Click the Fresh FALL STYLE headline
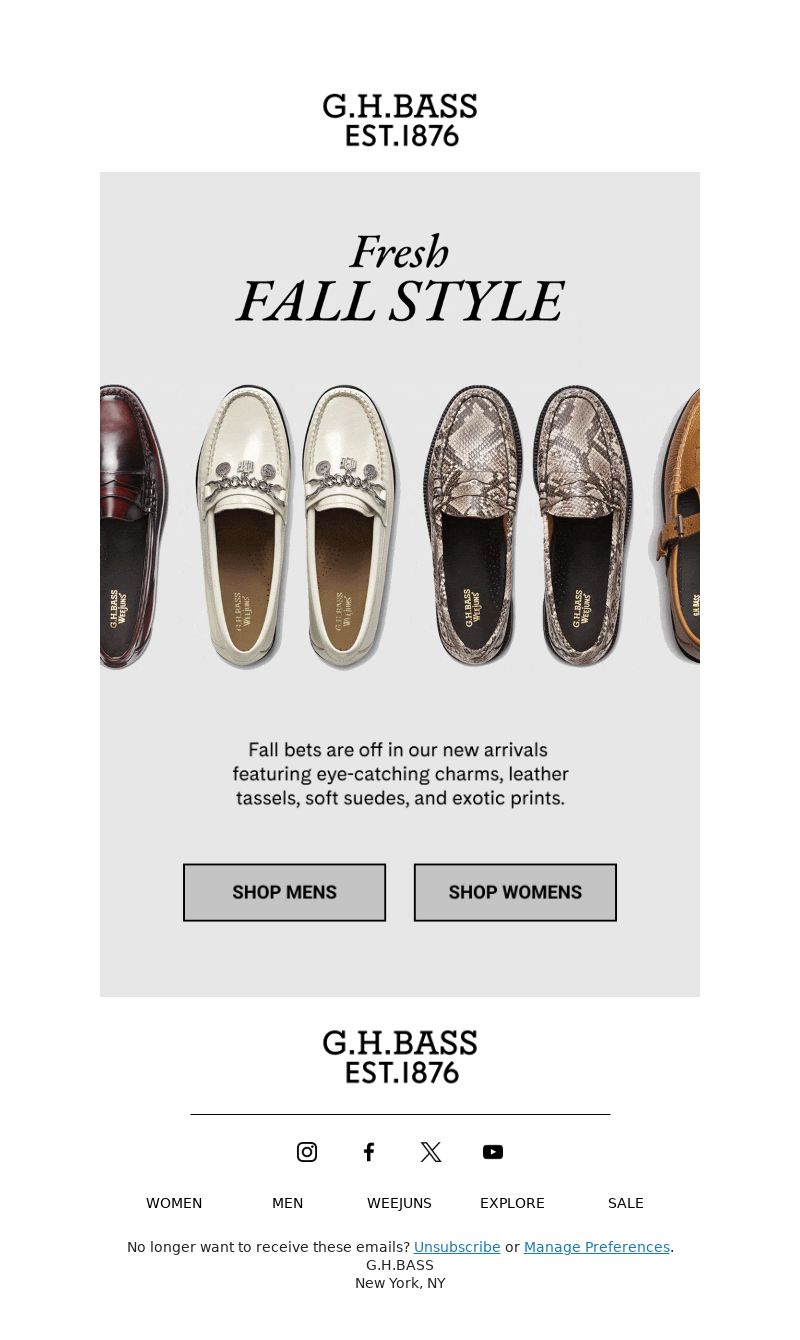 pos(400,280)
